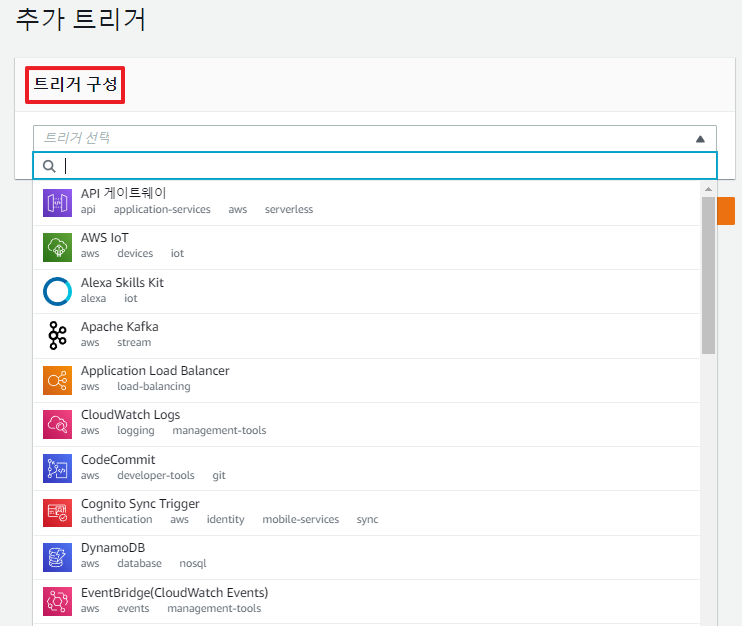Click the 'authentication' tag text
The image size is (742, 626).
116,519
